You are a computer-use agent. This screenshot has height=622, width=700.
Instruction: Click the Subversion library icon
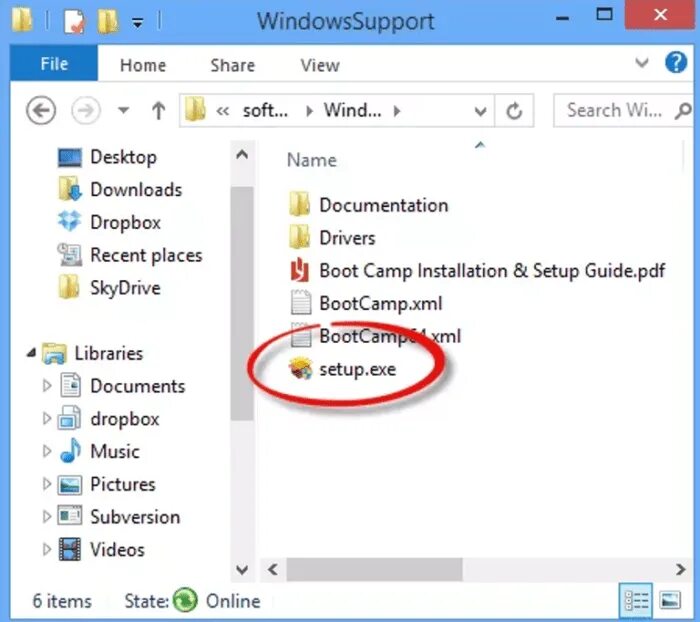[70, 517]
